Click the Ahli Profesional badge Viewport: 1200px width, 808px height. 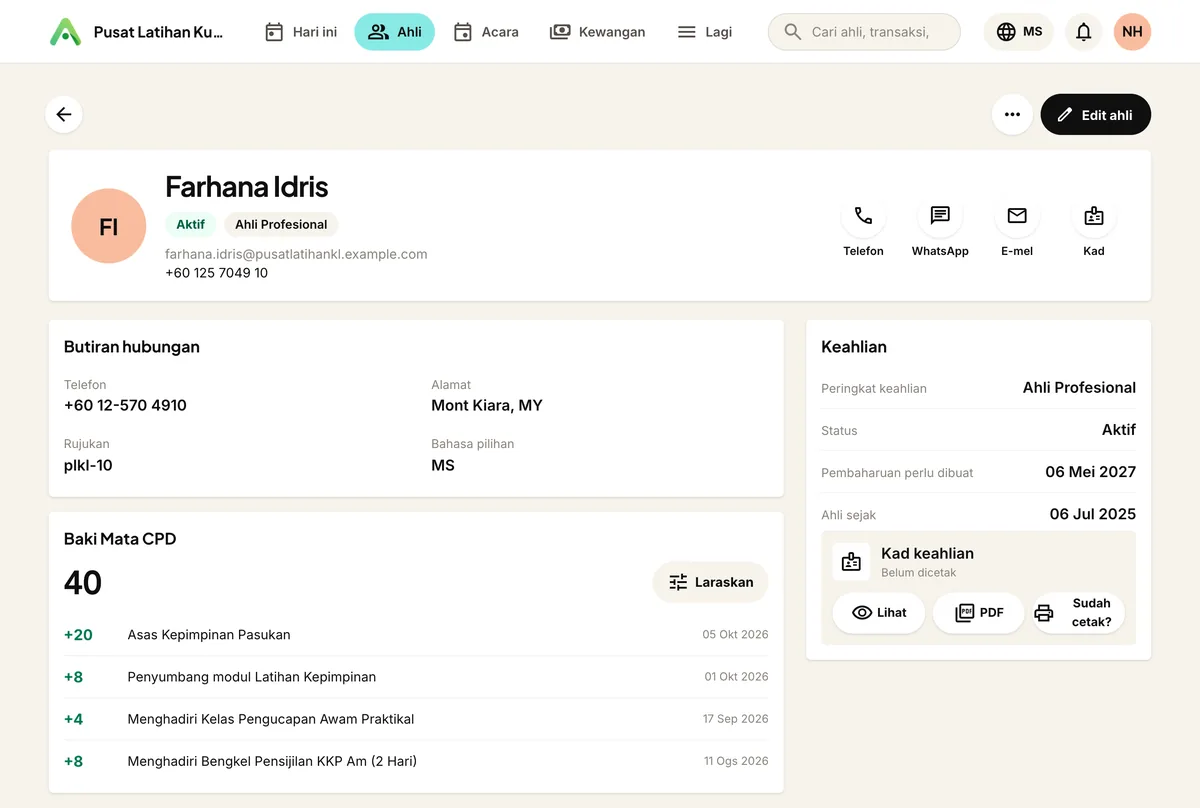tap(281, 224)
